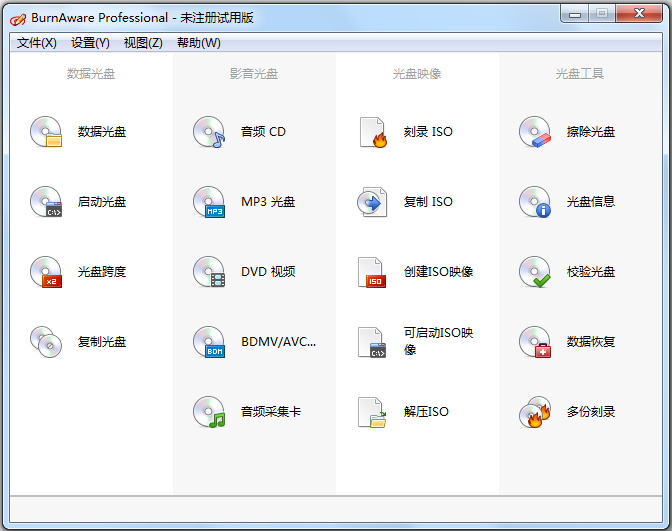Choose the 启动光盘 text label

tap(102, 201)
